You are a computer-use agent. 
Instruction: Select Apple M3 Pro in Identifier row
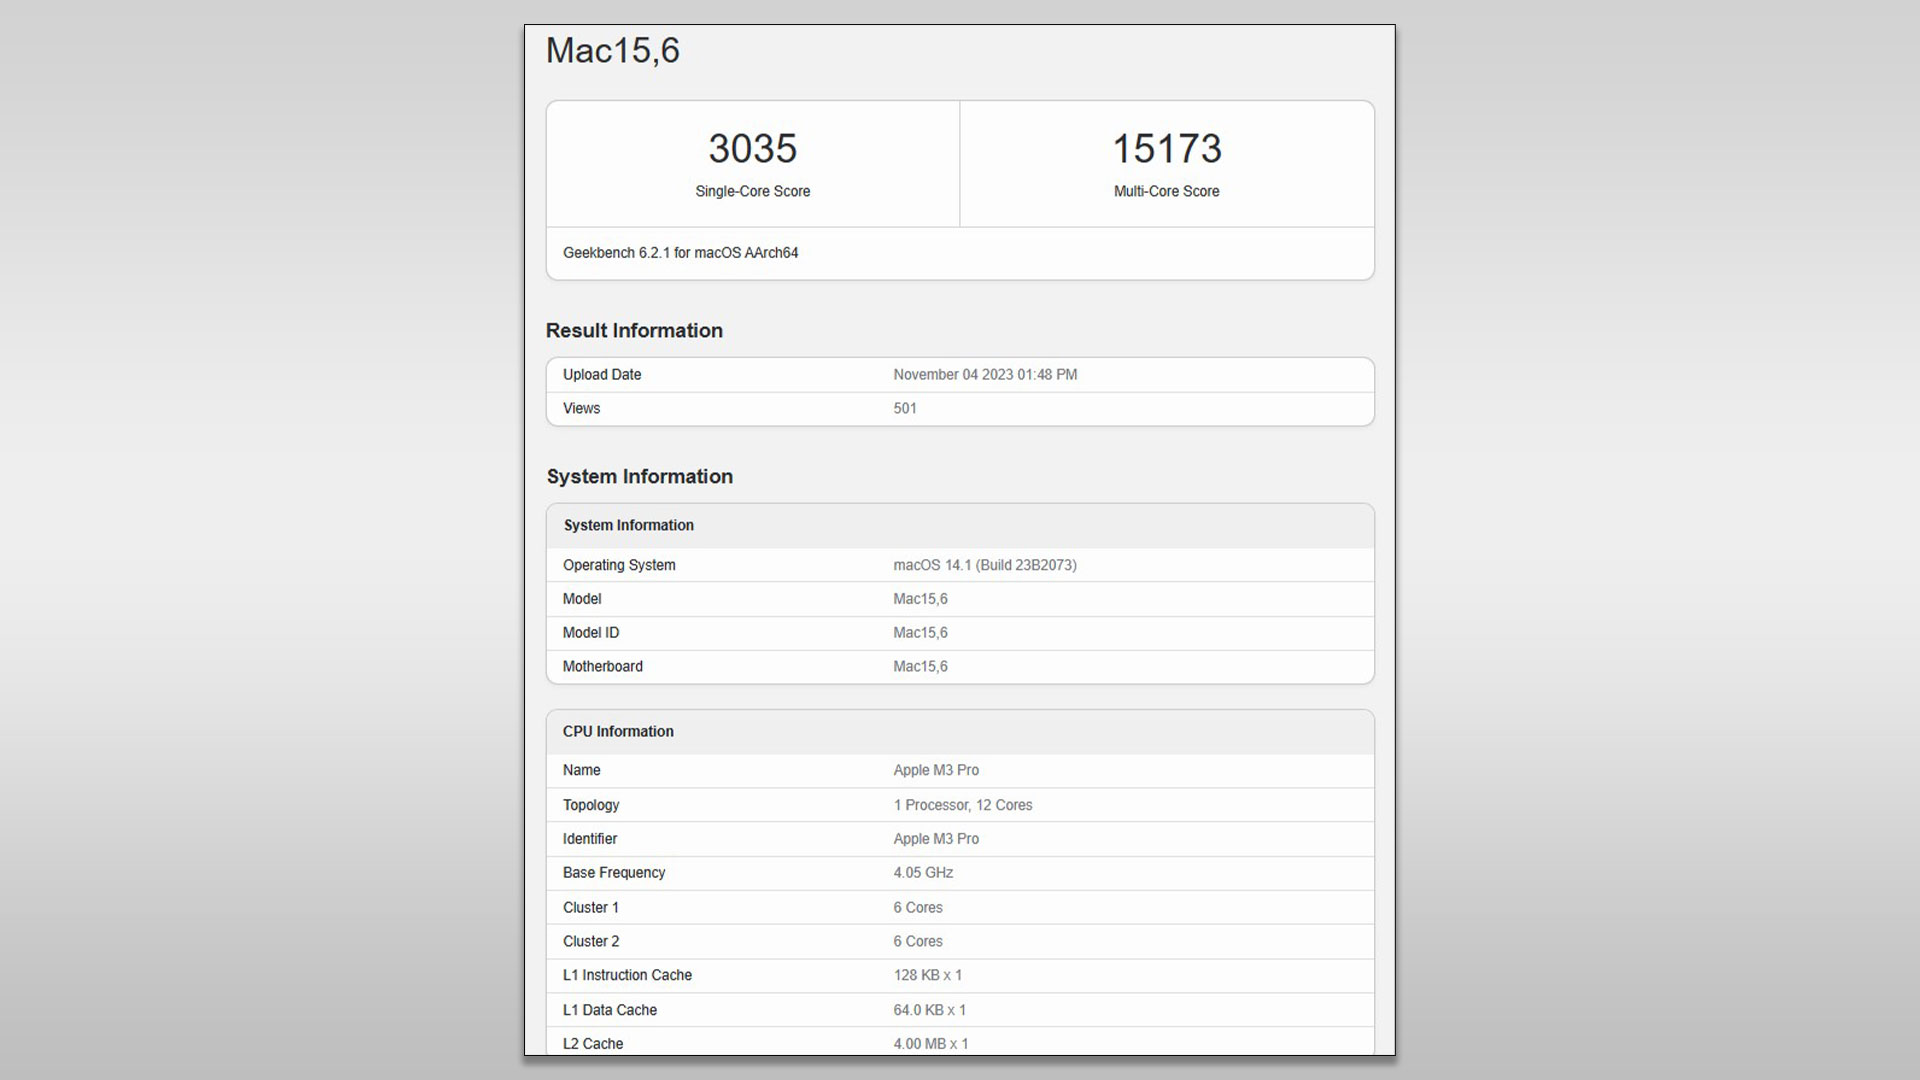pos(936,839)
